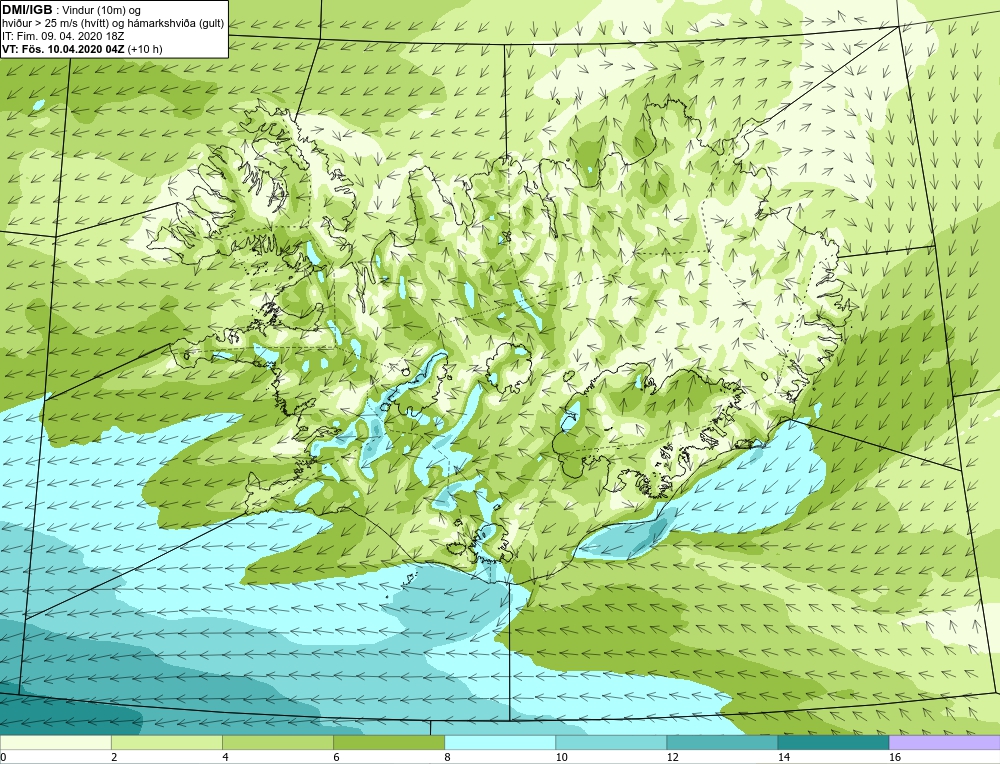Click the legend value label "14"

pyautogui.click(x=783, y=757)
